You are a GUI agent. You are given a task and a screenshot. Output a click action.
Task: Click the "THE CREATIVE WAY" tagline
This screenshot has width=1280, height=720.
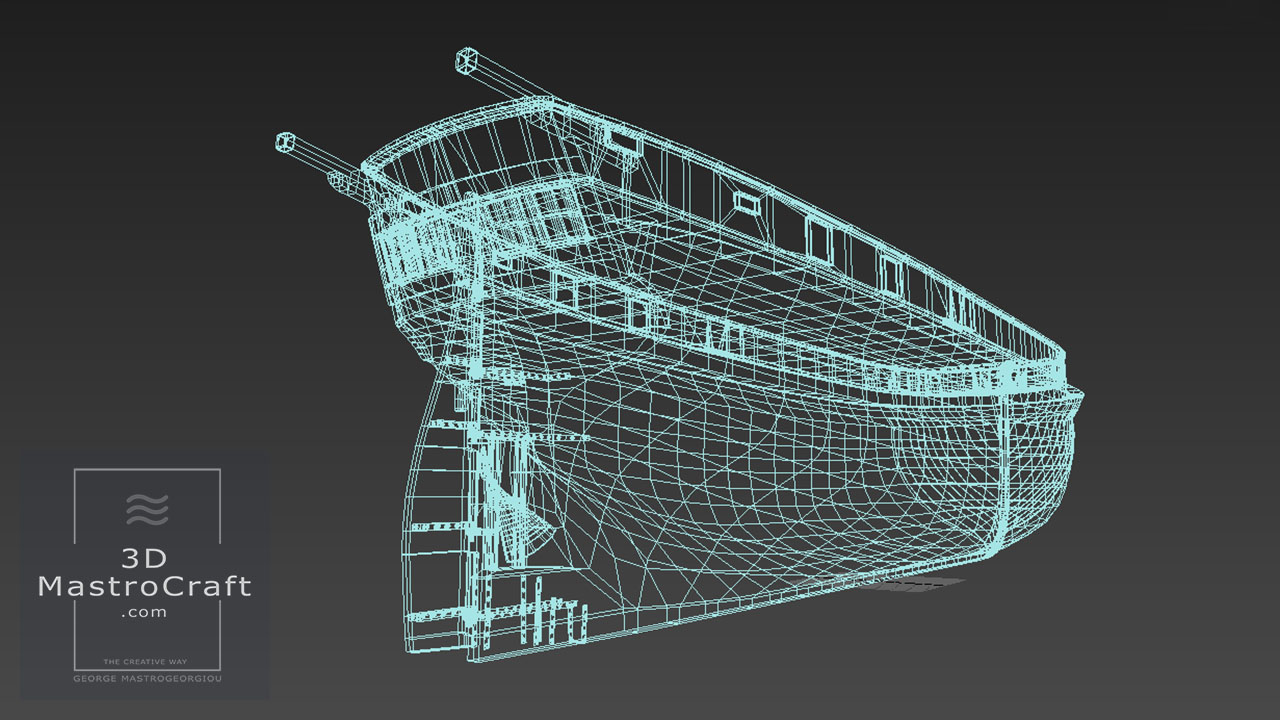tap(146, 662)
